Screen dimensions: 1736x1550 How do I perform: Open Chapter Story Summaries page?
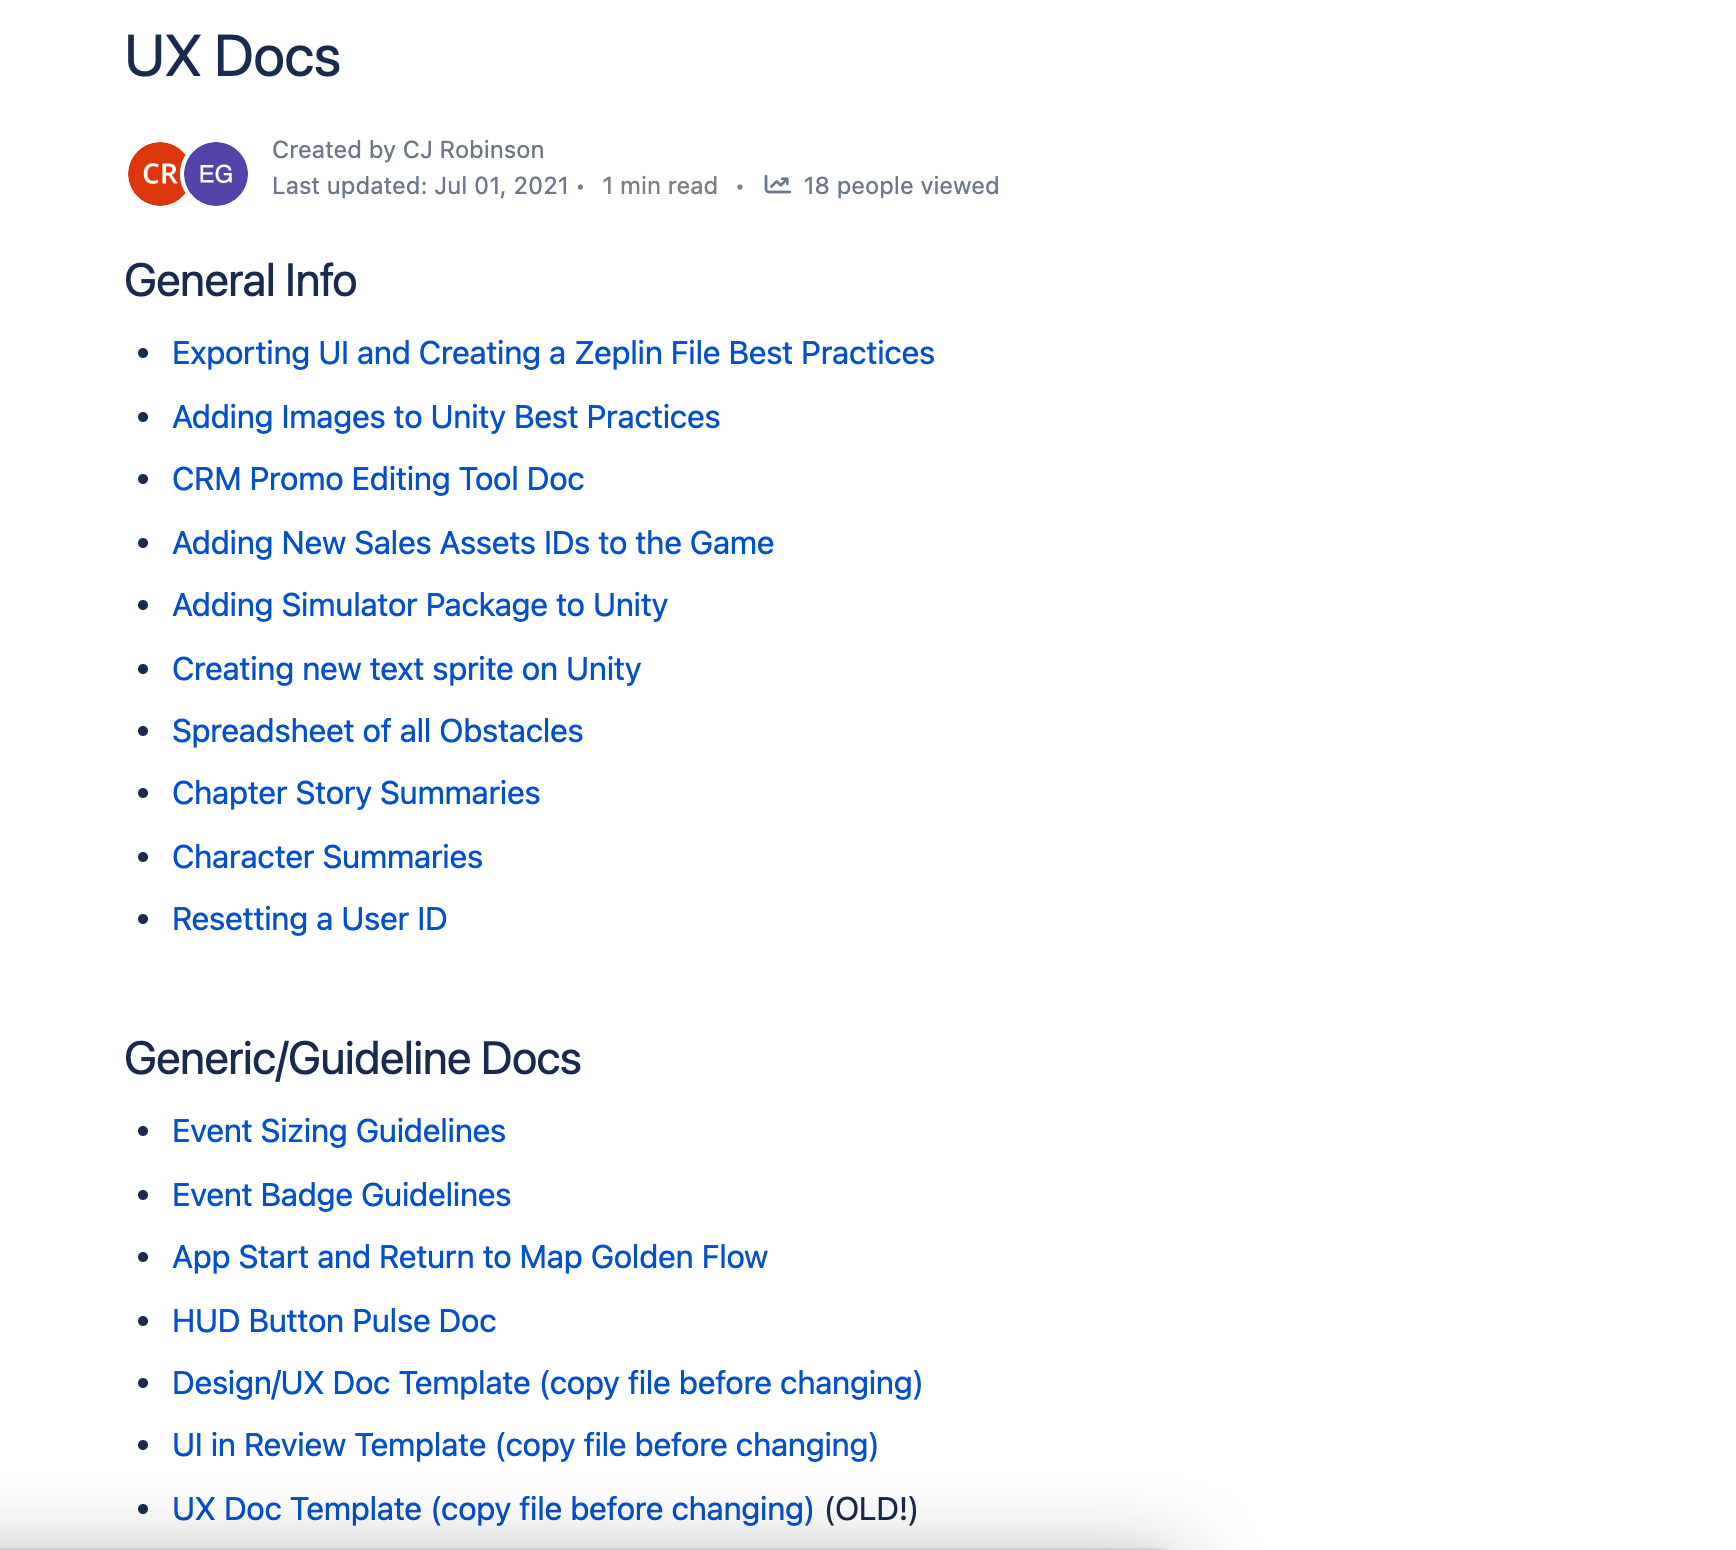[356, 793]
